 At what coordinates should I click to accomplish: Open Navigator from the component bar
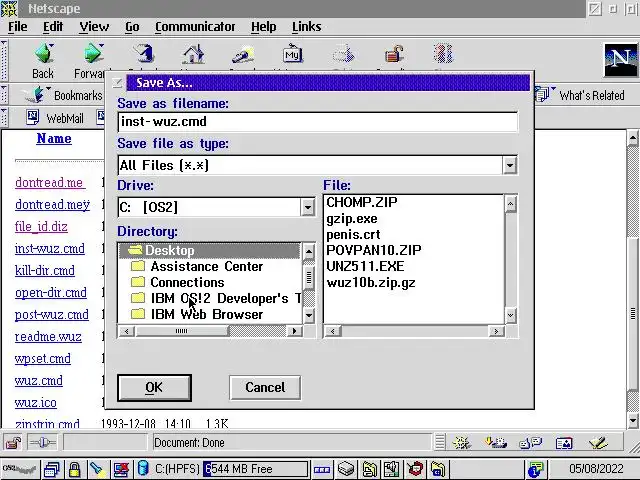tap(462, 442)
